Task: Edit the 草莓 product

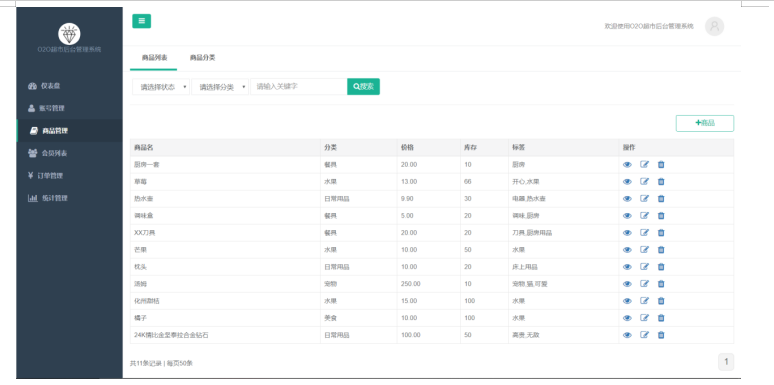Action: [644, 181]
